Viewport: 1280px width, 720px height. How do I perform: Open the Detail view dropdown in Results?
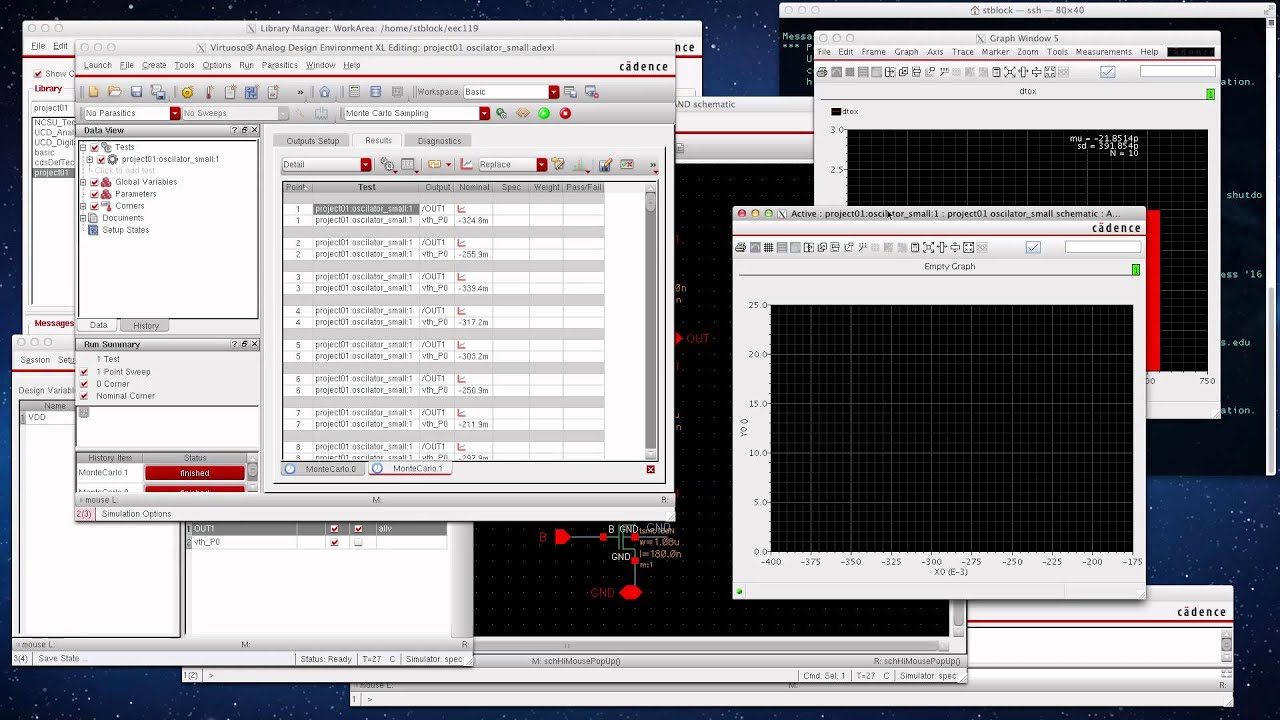point(366,164)
